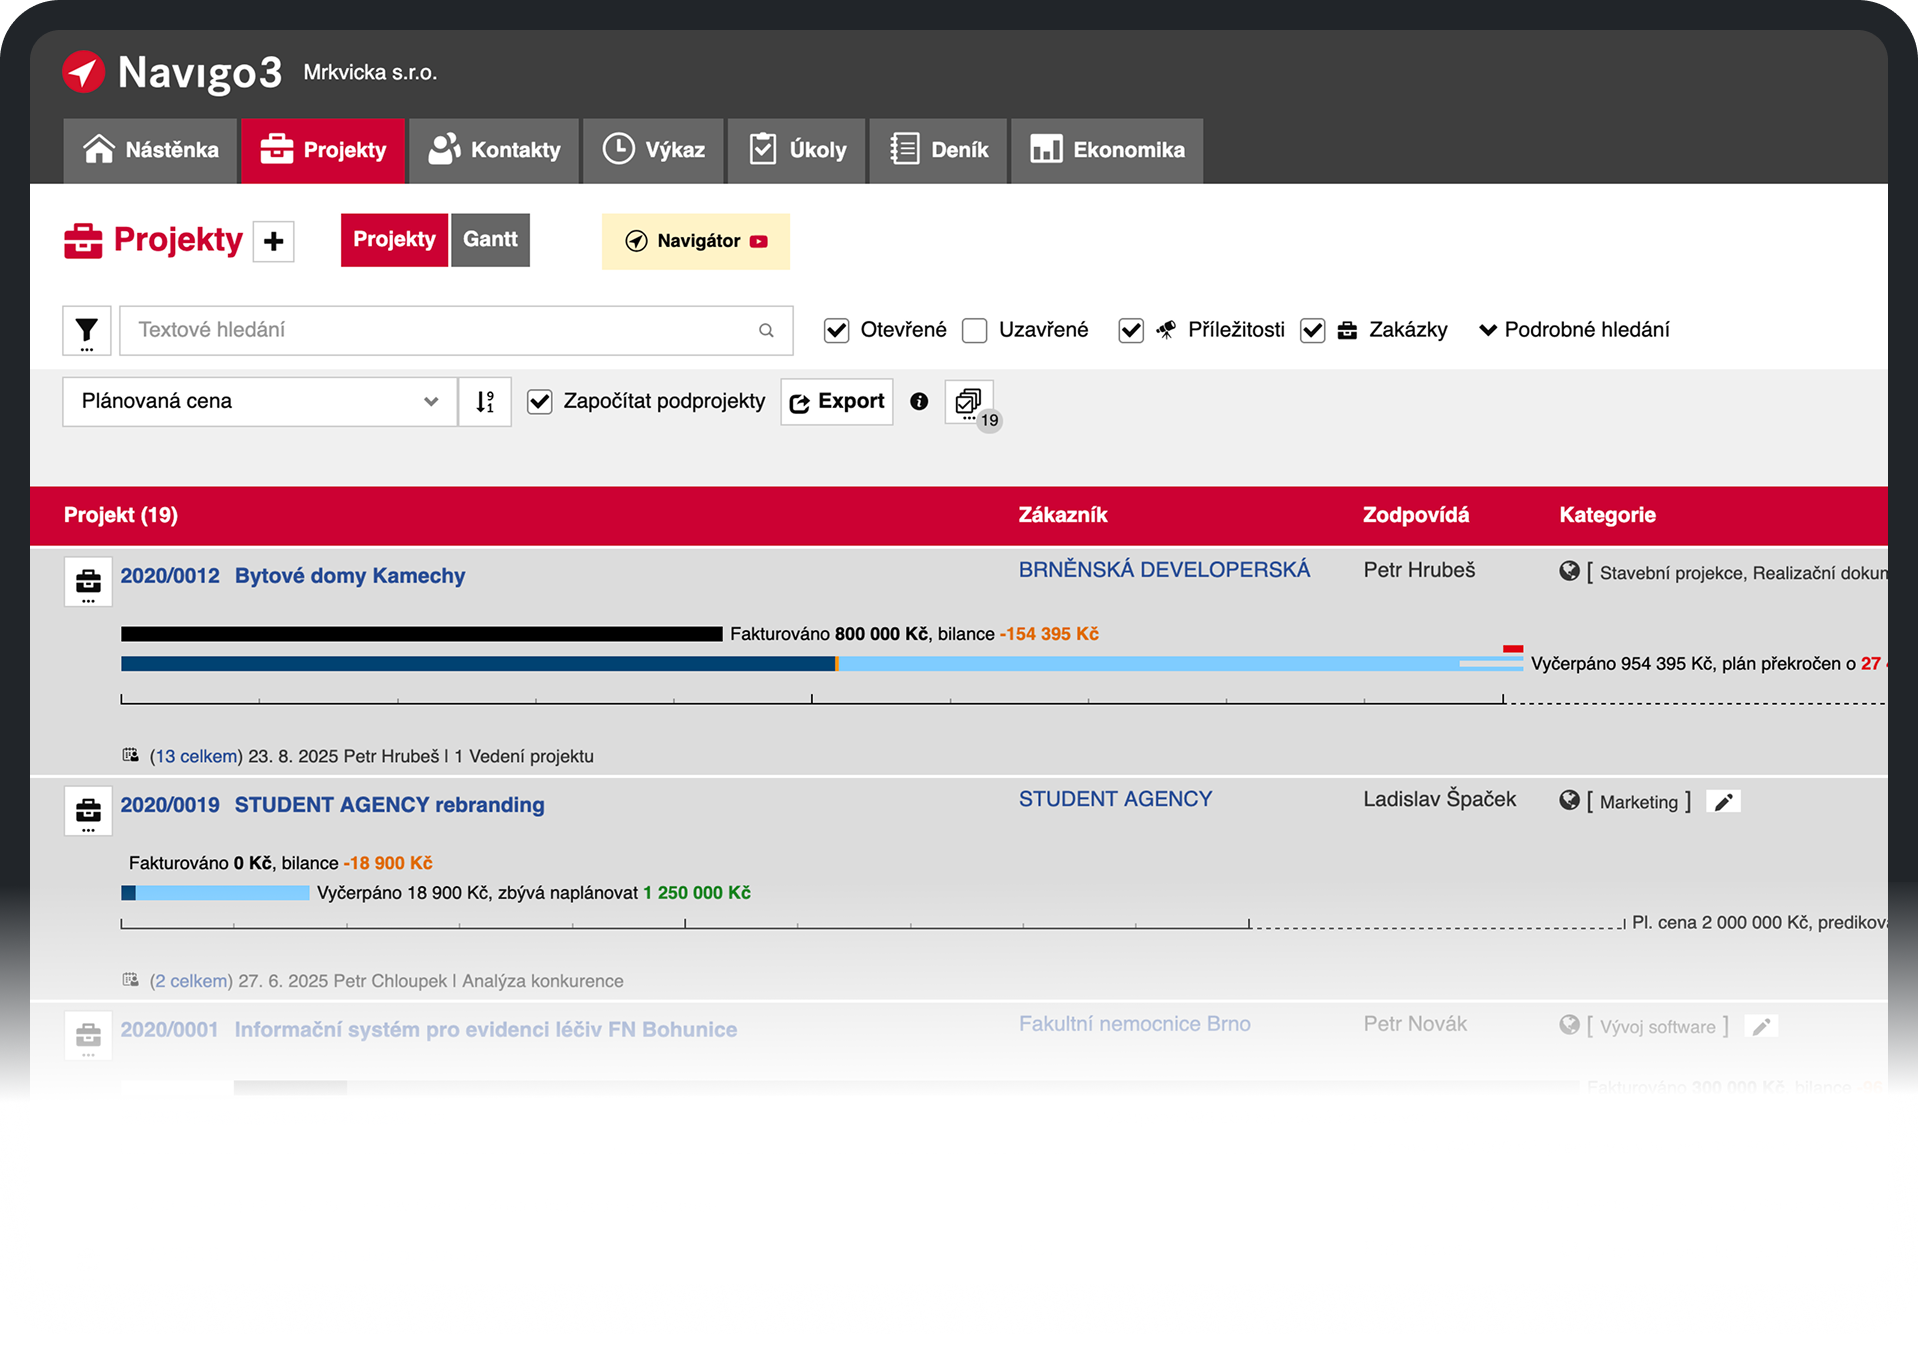Open the stacked windows icon with badge 19
1918x1352 pixels.
pos(968,402)
